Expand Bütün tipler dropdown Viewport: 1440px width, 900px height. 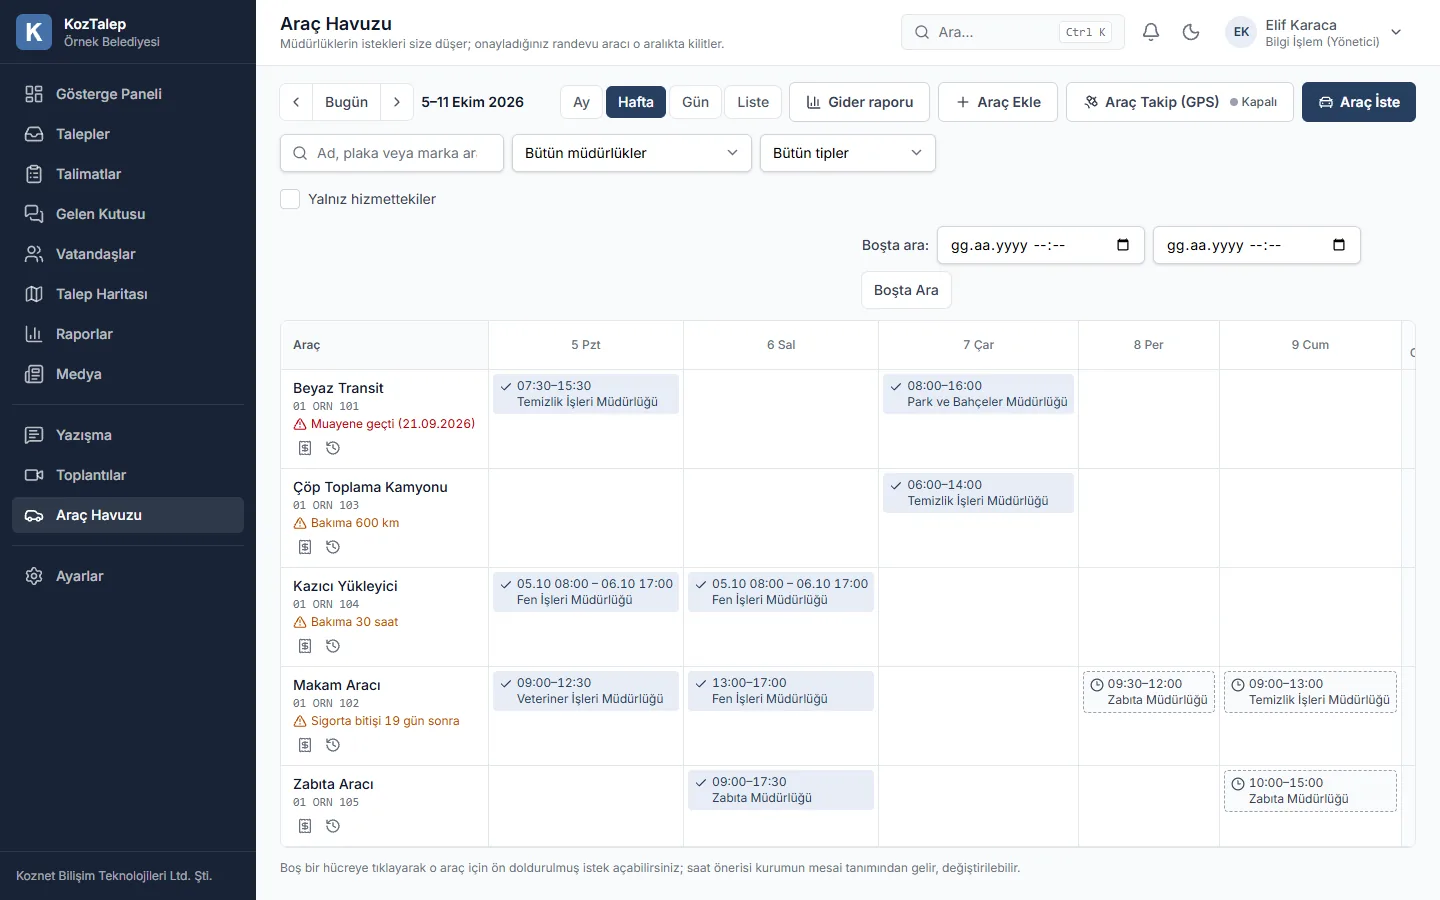848,153
